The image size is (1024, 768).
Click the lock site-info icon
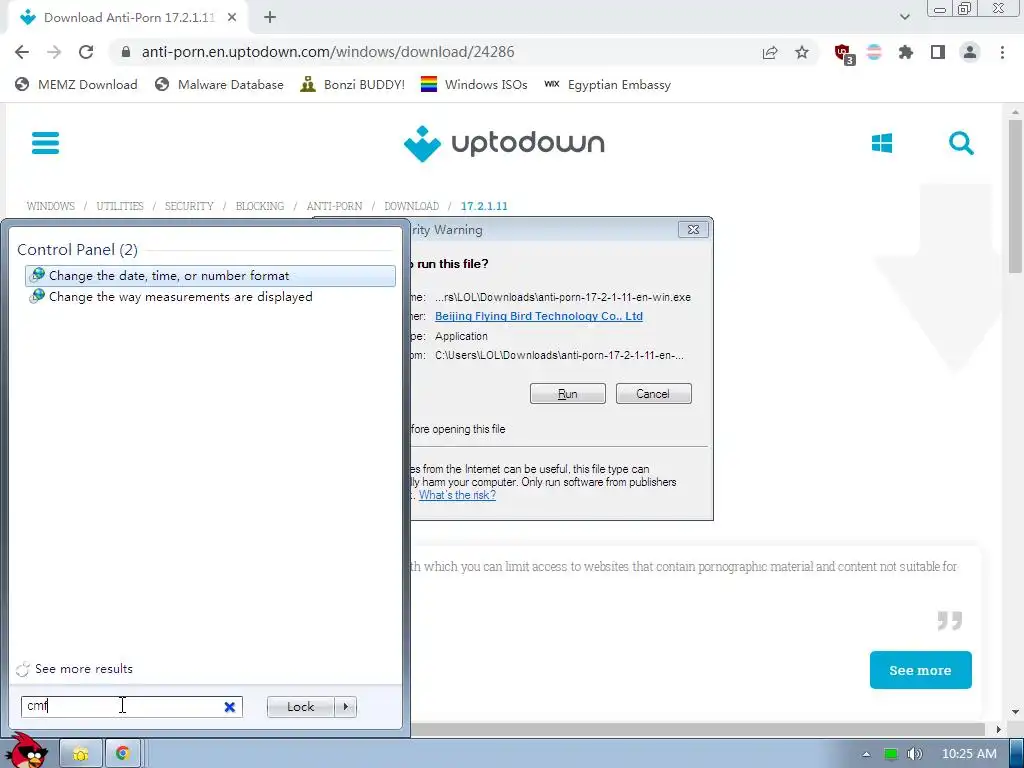126,52
